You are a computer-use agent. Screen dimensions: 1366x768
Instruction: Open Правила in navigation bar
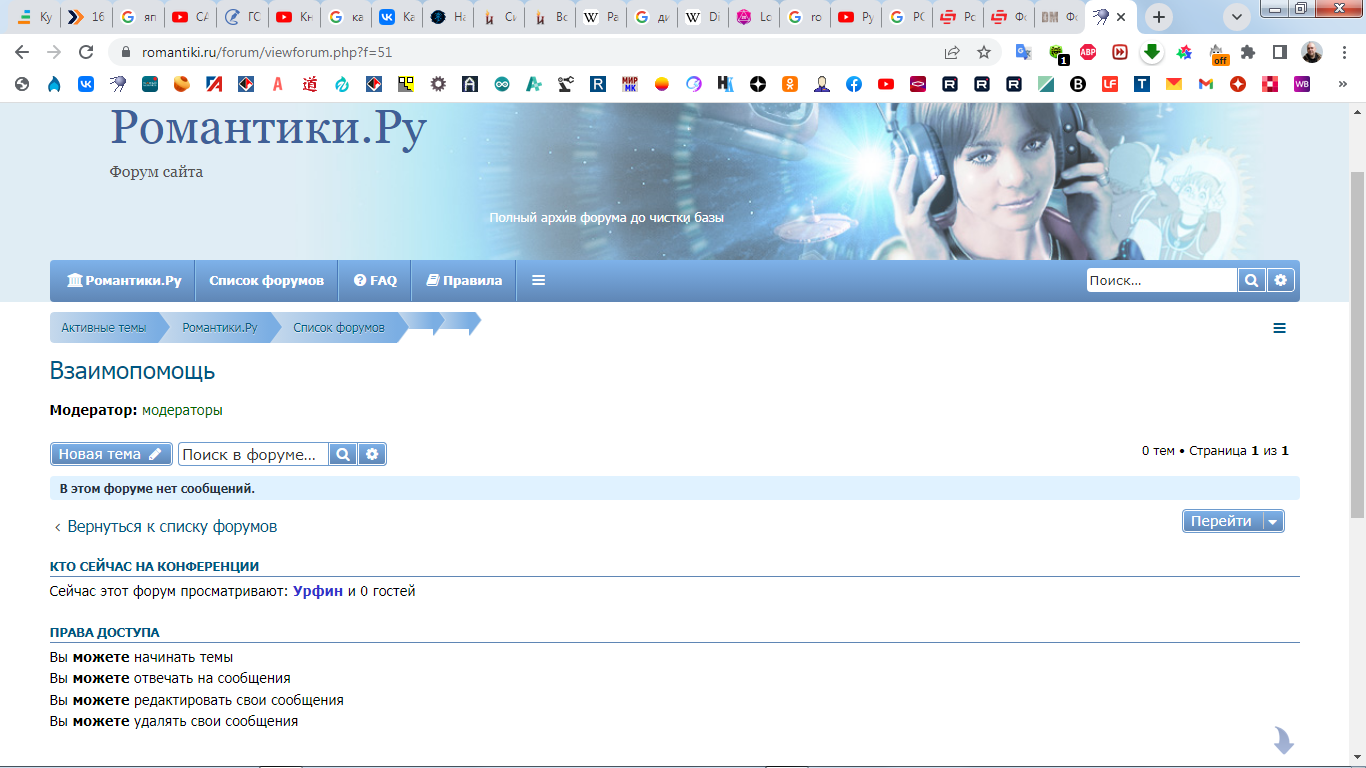tap(464, 281)
